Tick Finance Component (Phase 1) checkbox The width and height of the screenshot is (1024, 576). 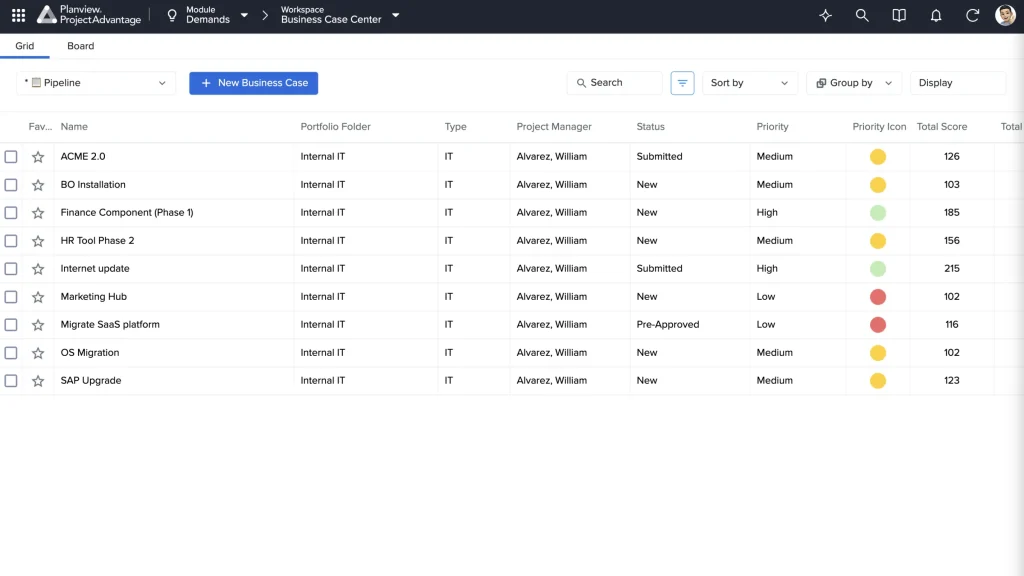pos(11,213)
